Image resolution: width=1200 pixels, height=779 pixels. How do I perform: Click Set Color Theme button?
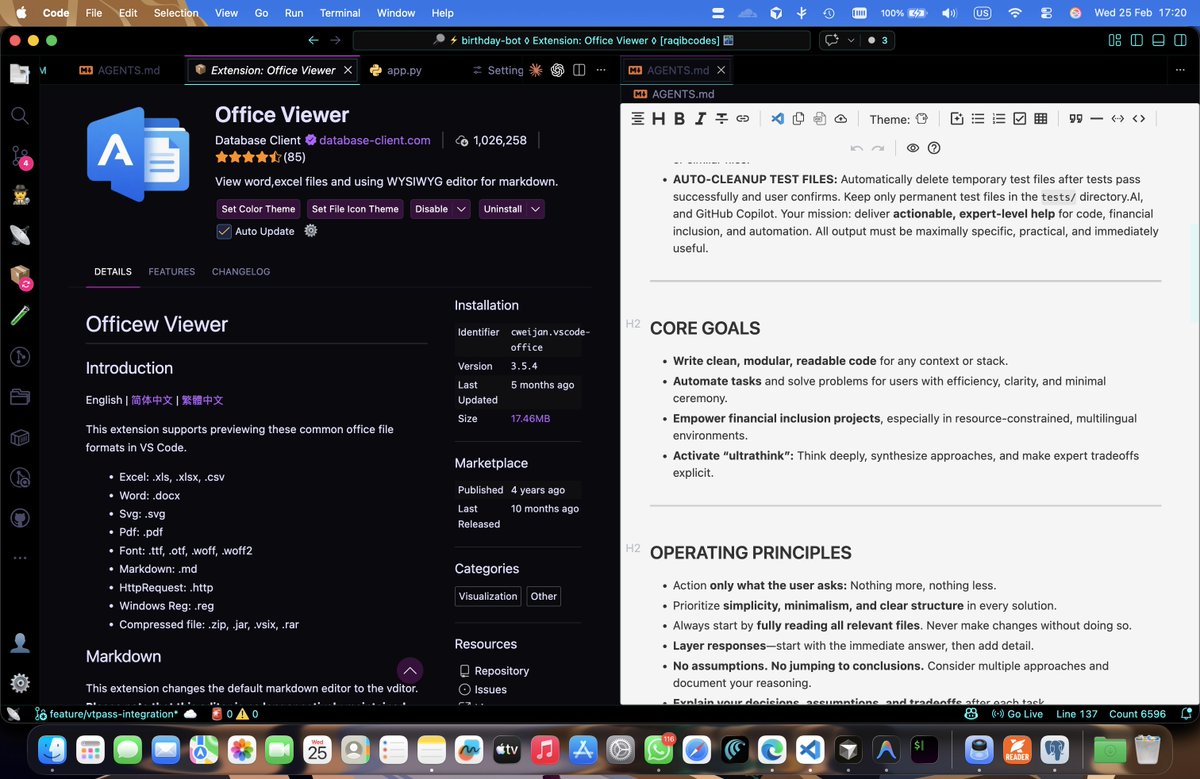point(259,209)
